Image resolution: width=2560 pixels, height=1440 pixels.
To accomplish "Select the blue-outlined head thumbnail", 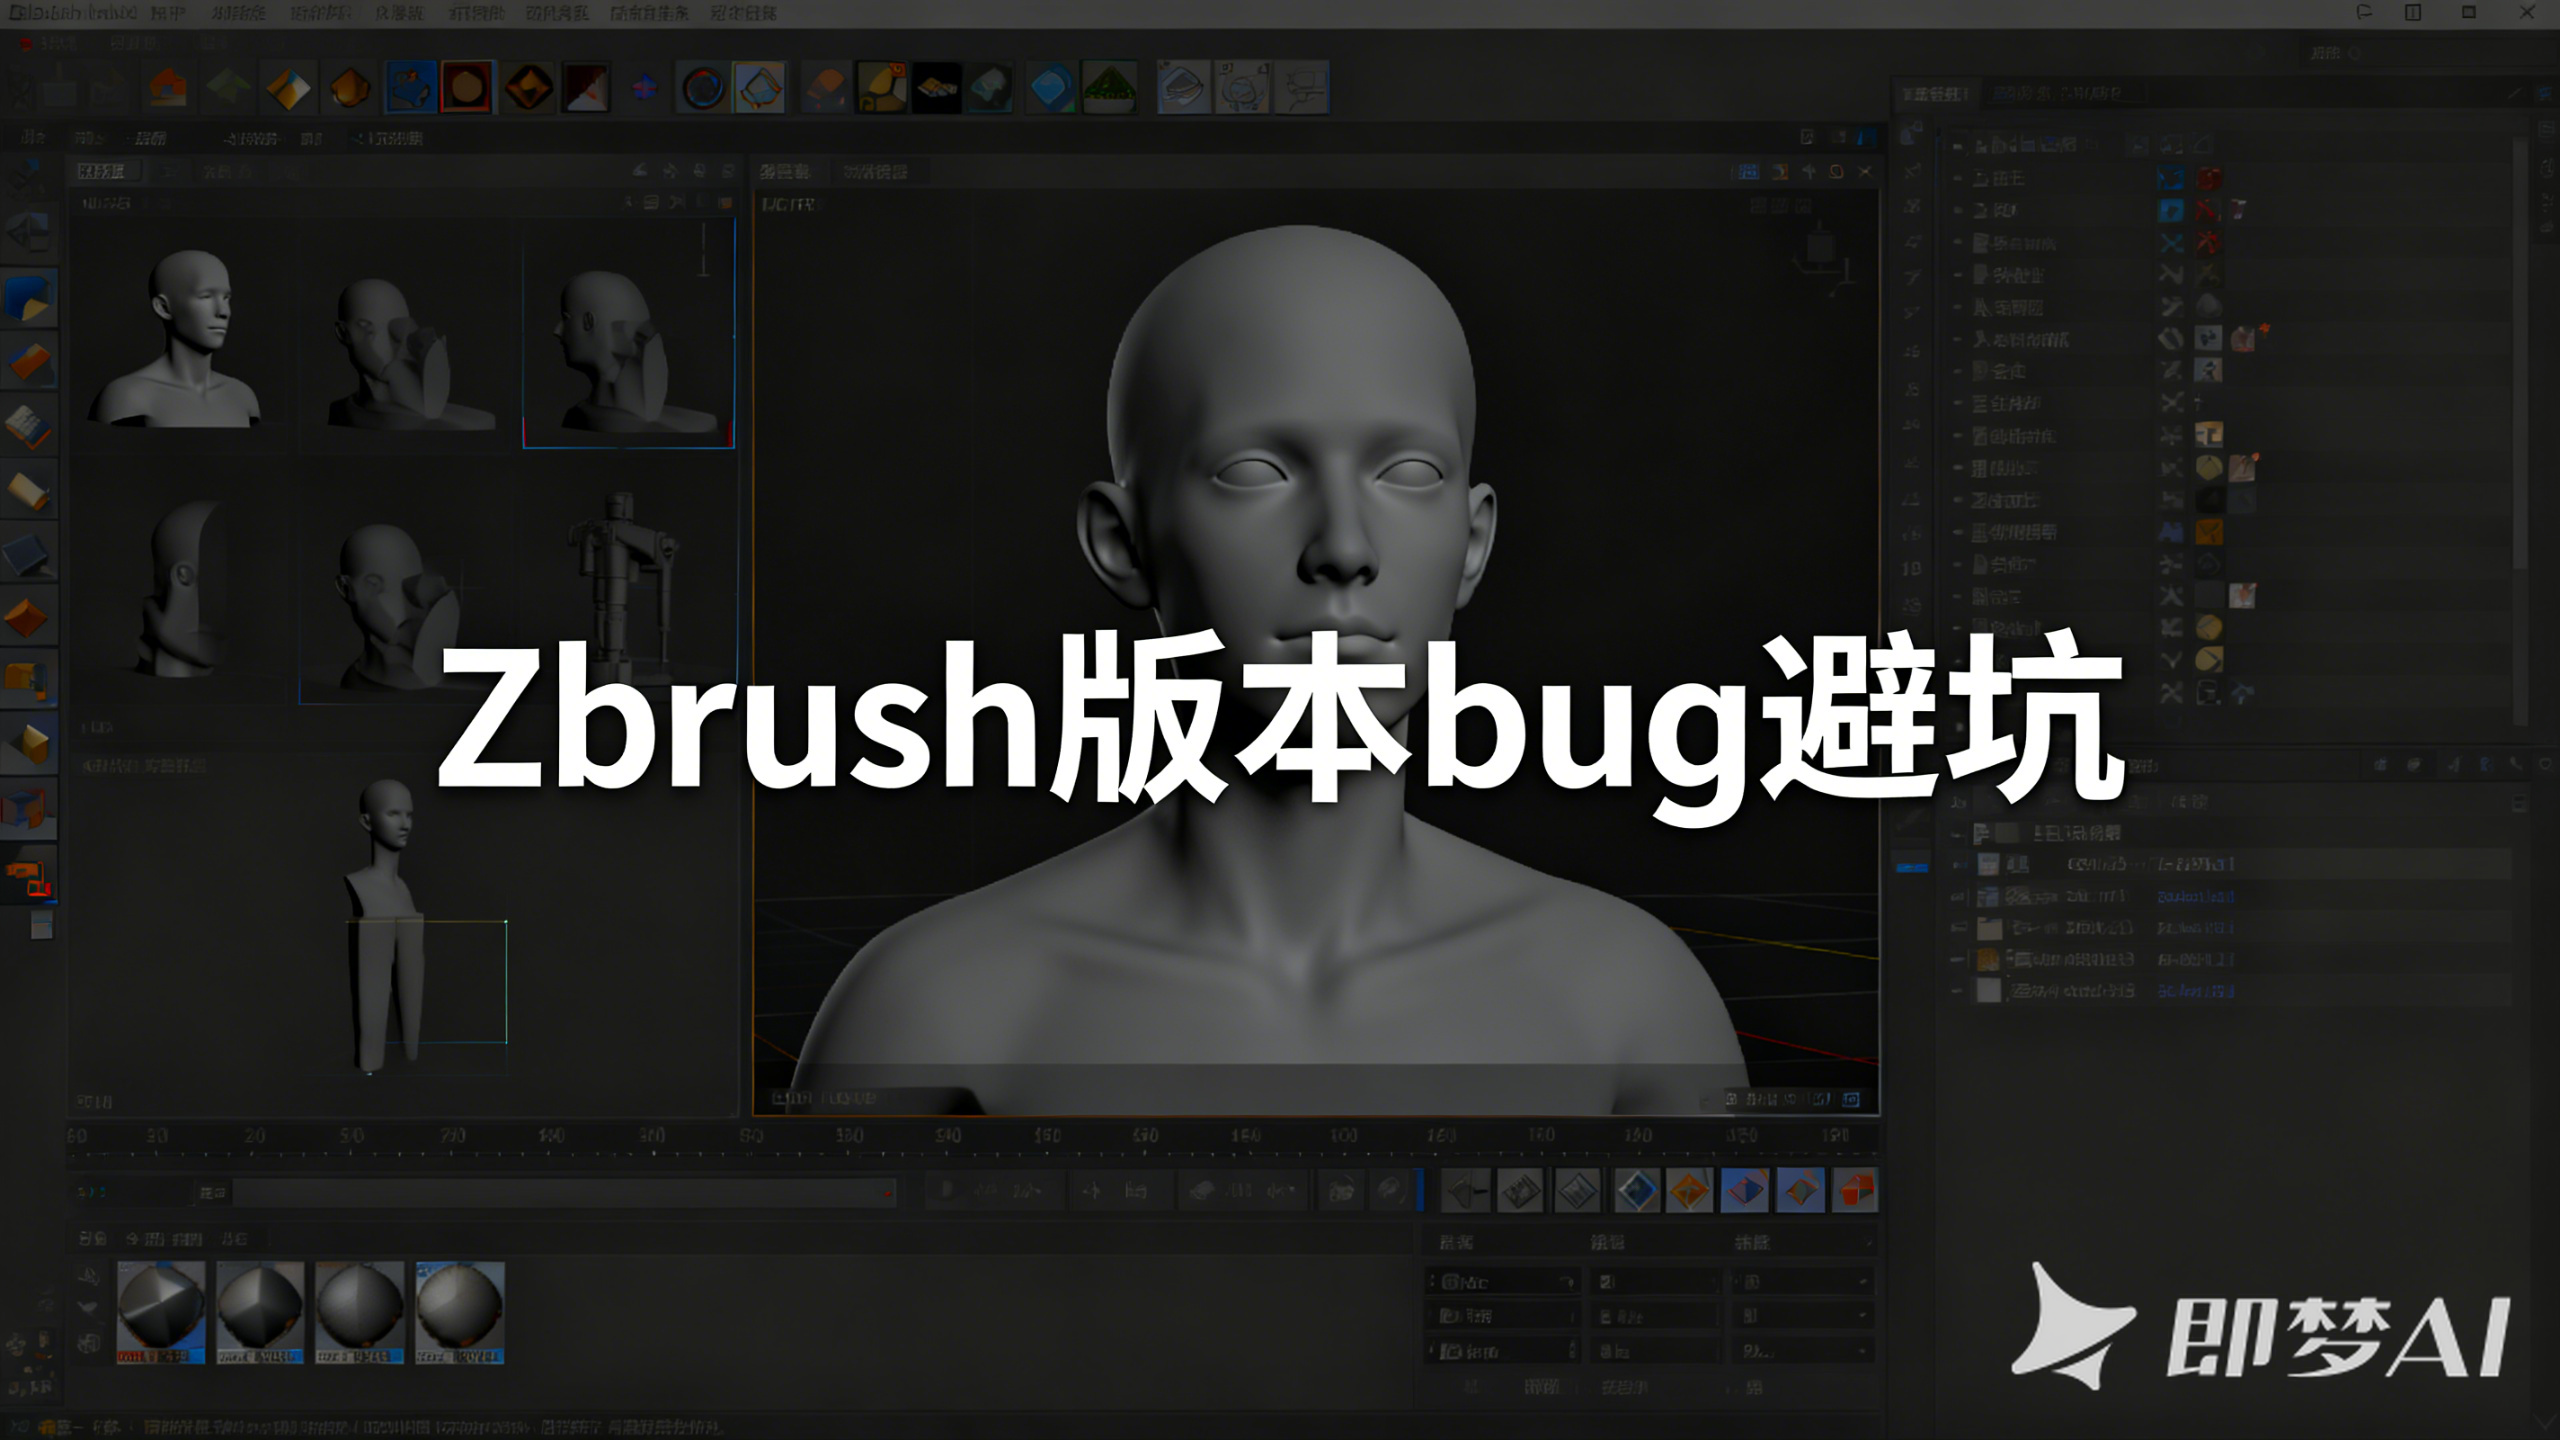I will [x=629, y=335].
